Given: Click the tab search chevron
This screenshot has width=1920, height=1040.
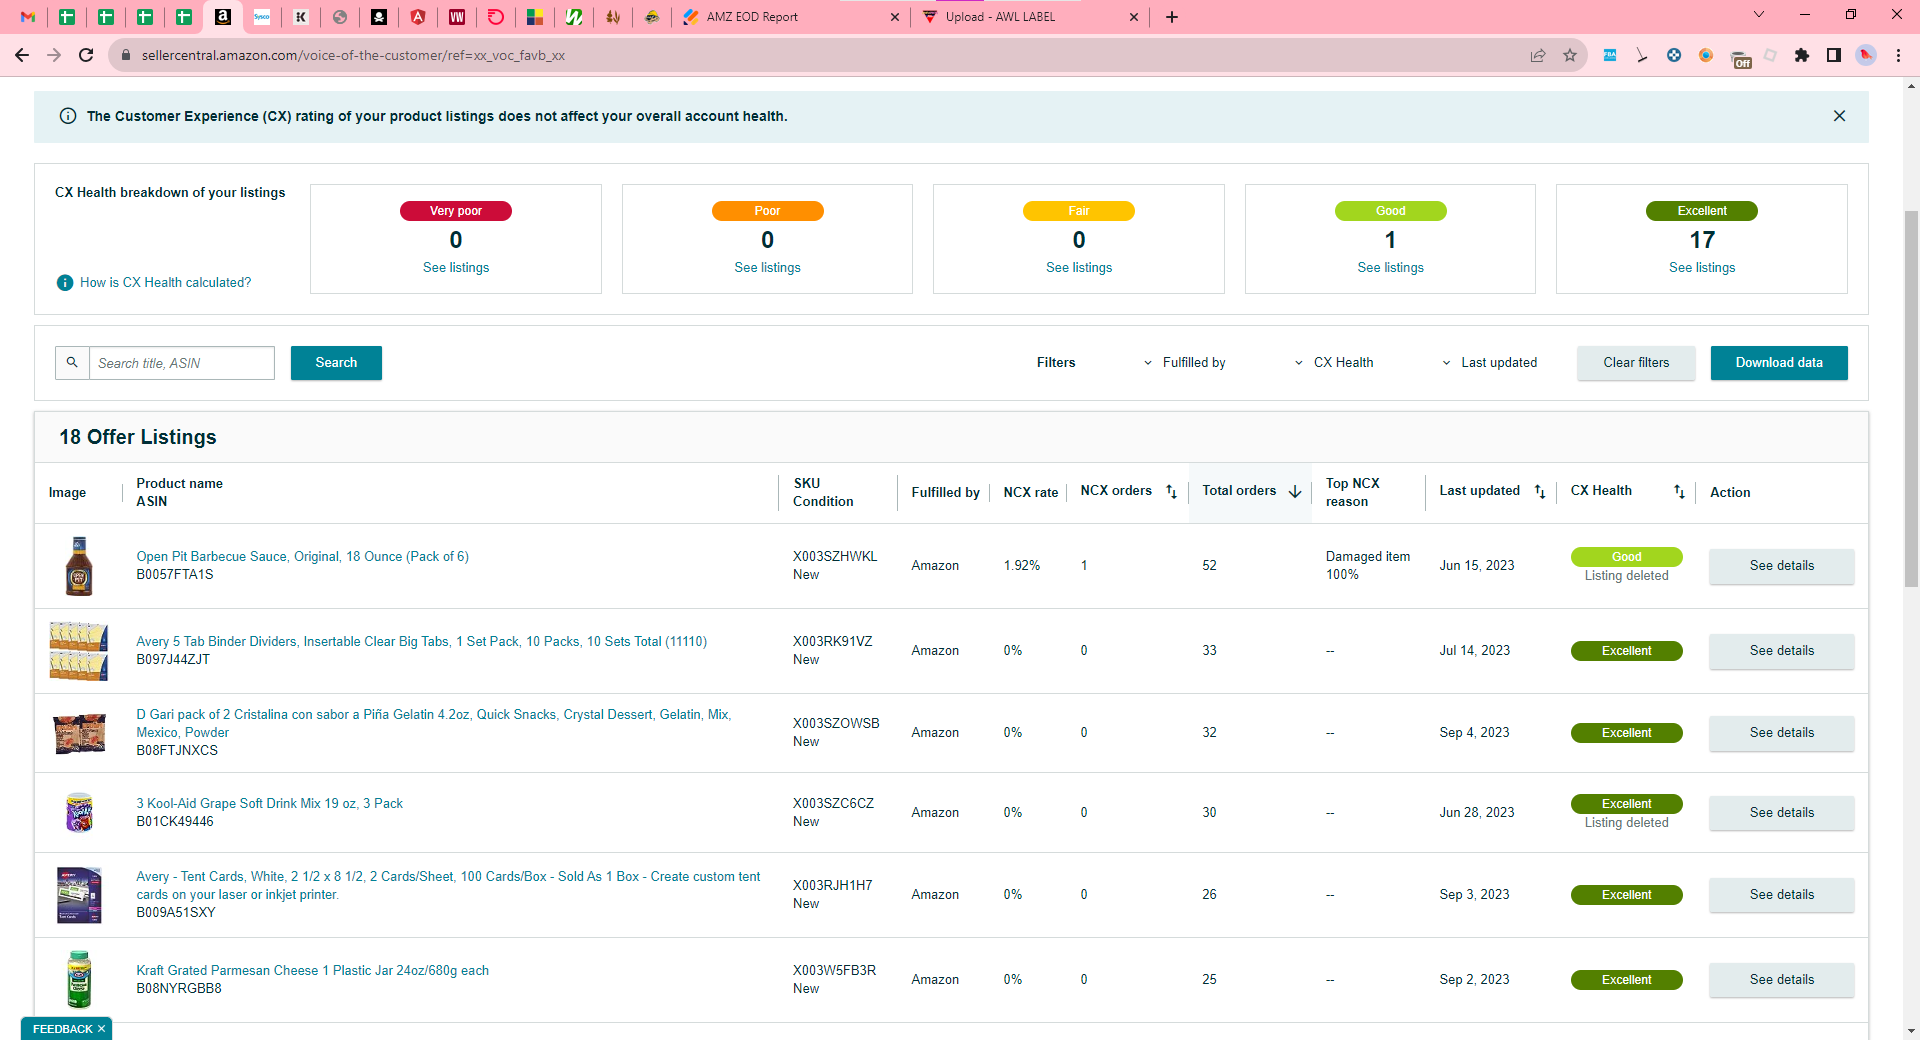Looking at the screenshot, I should 1759,15.
